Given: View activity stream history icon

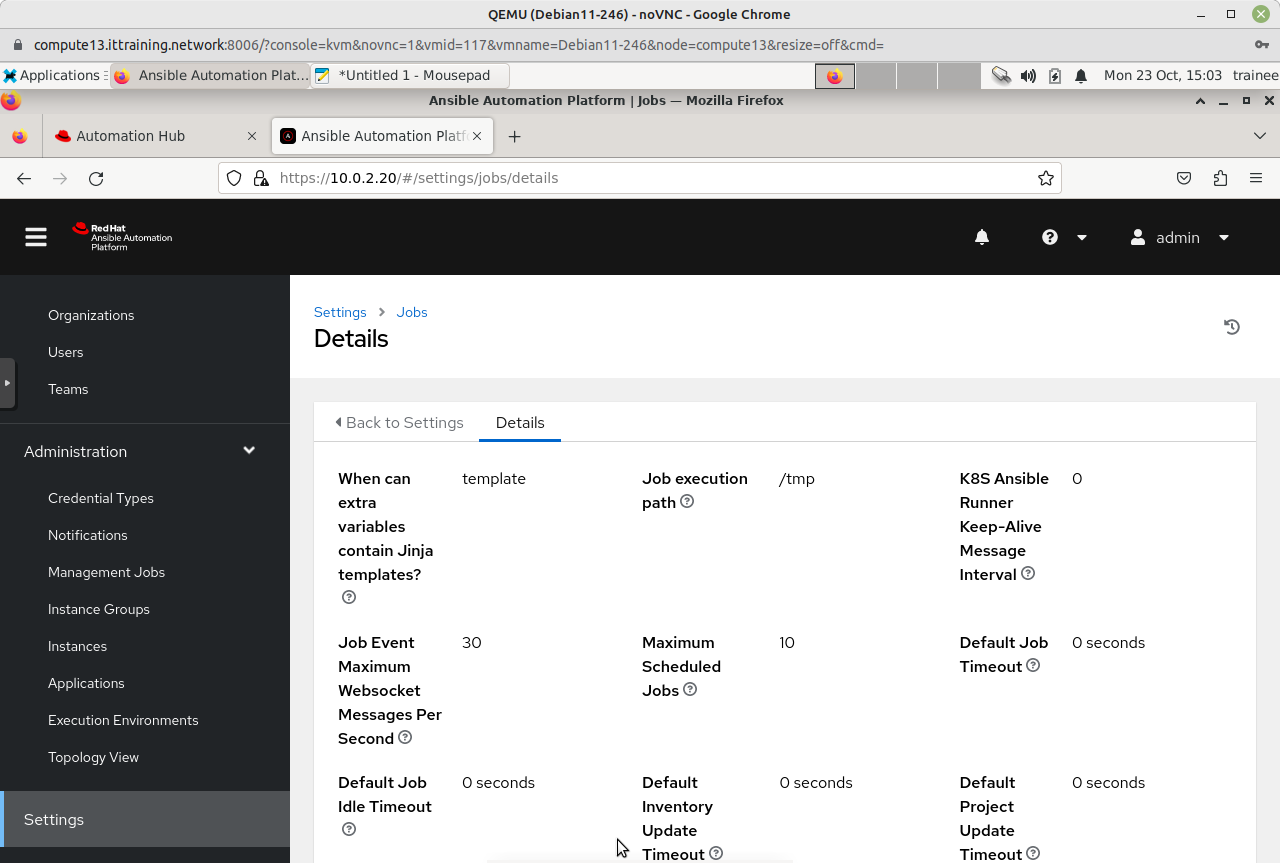Looking at the screenshot, I should pos(1232,327).
